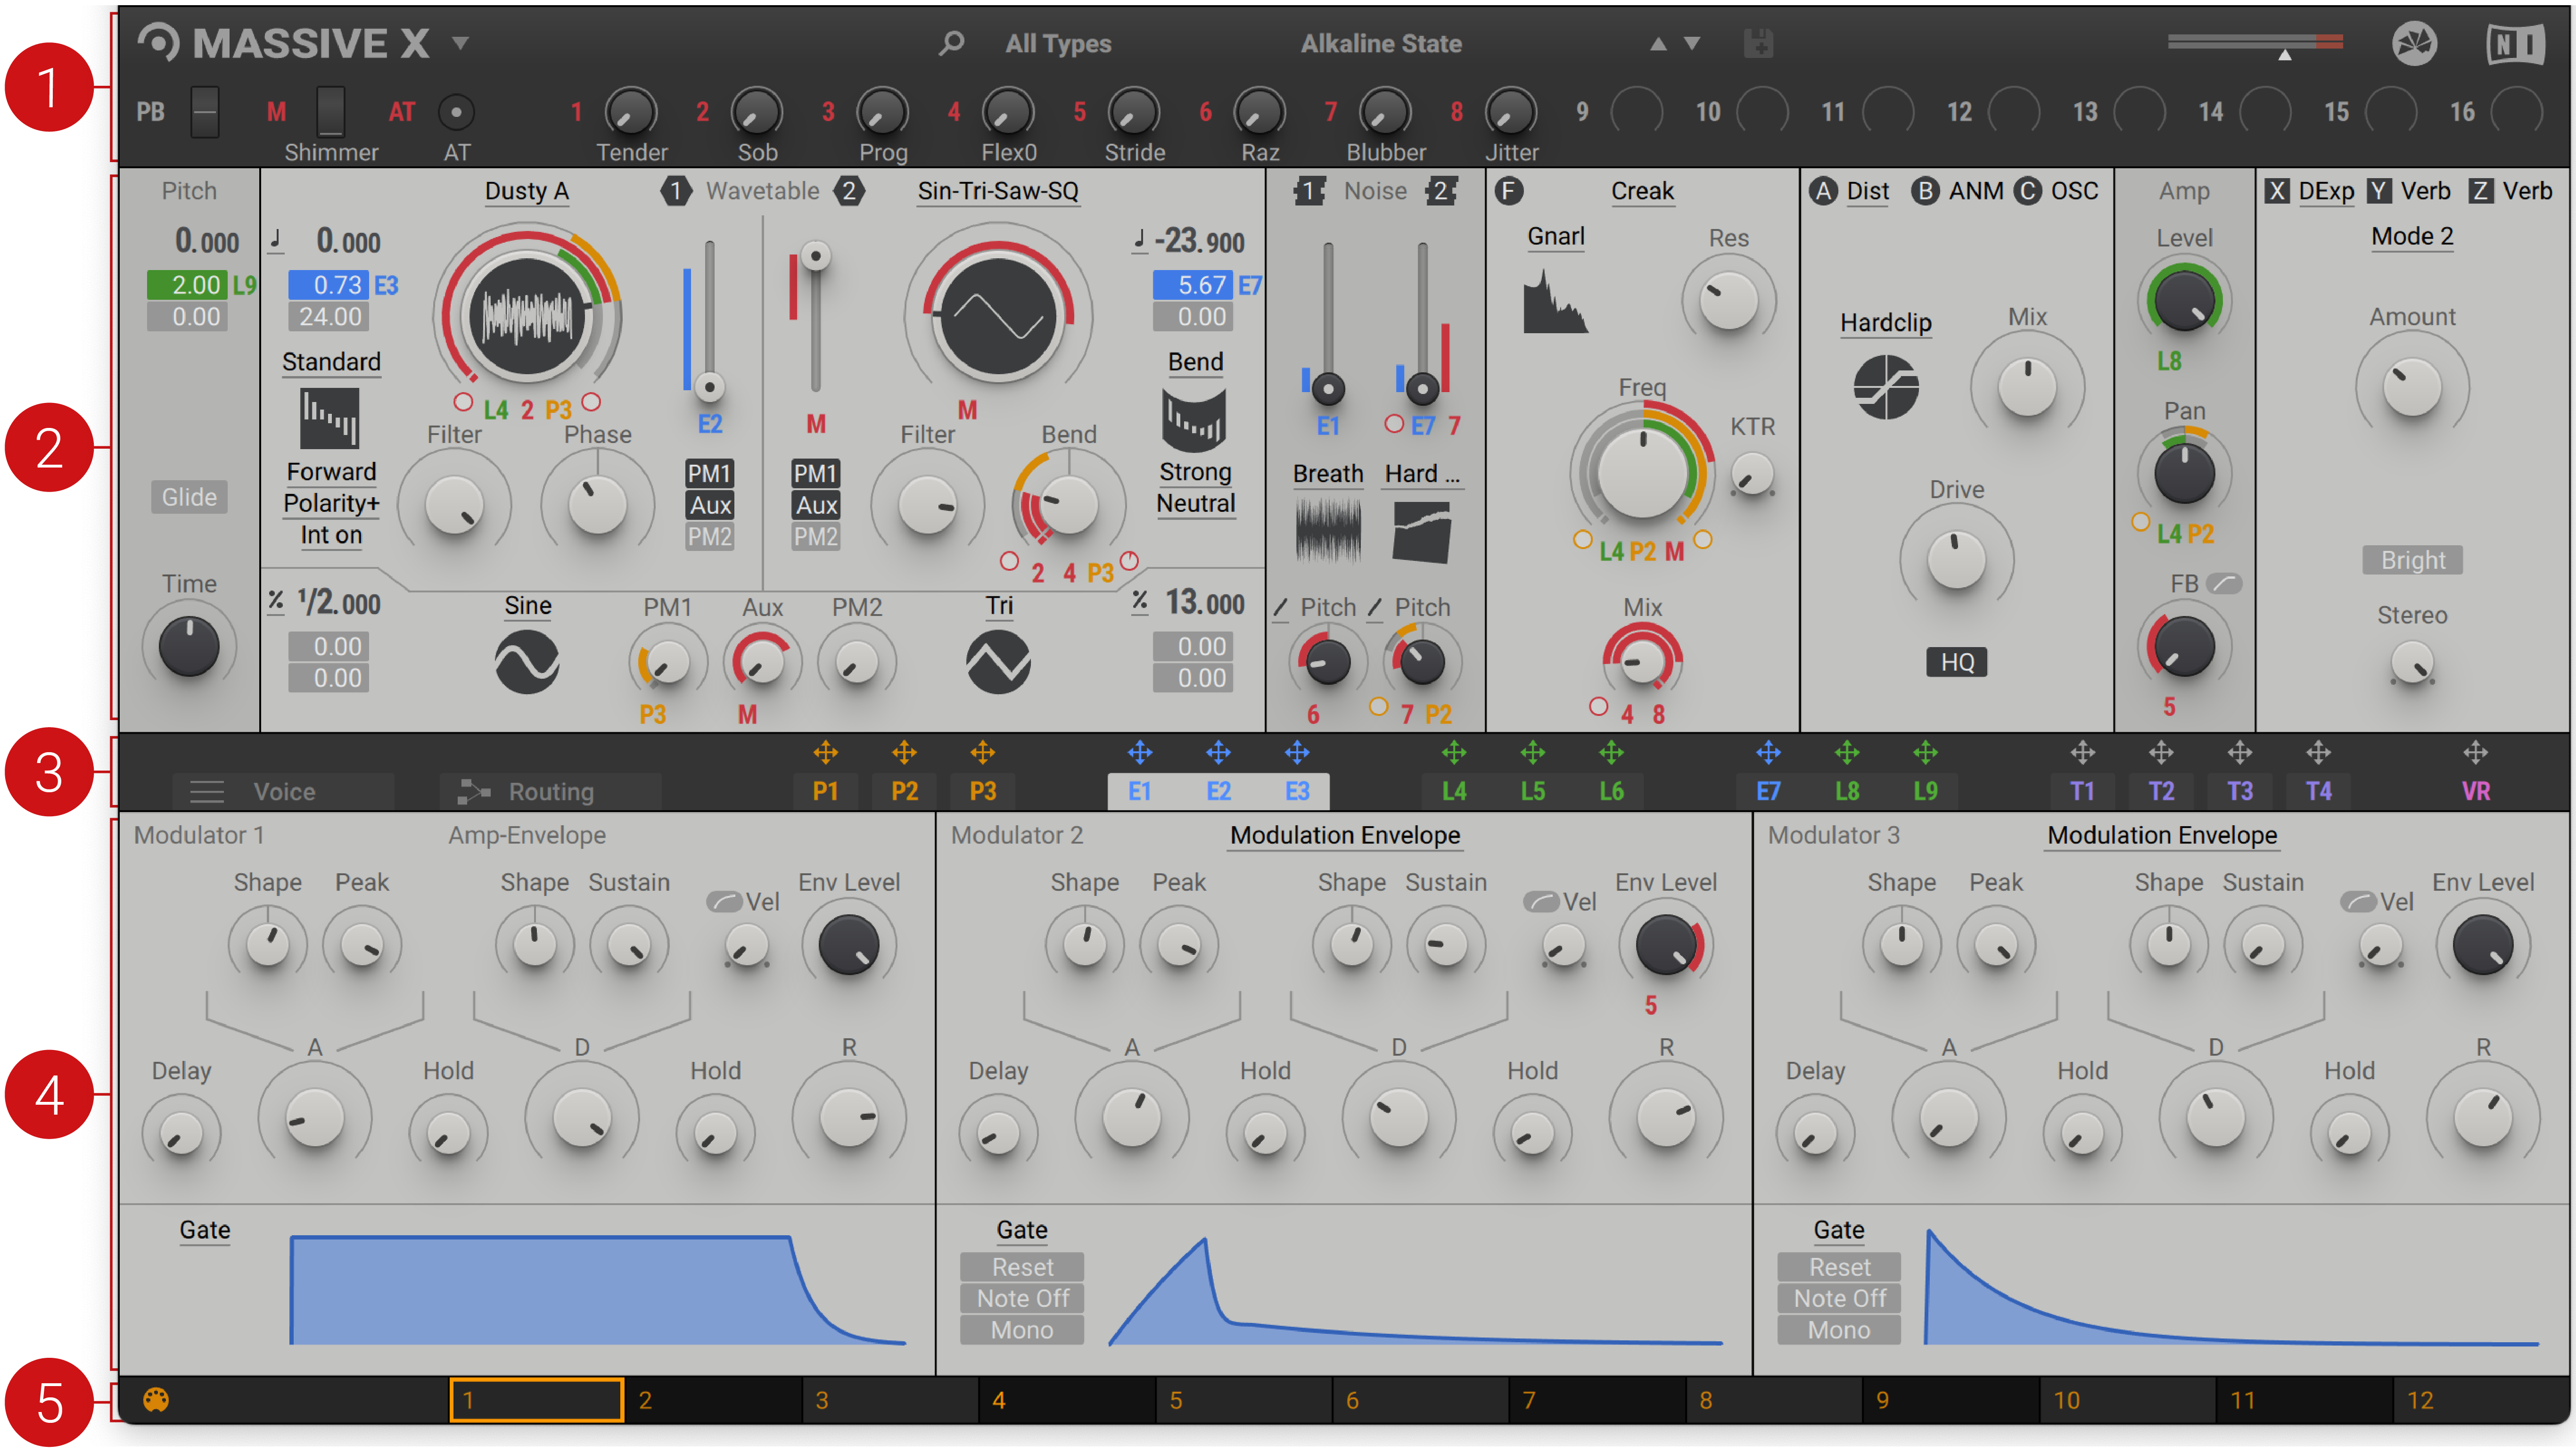This screenshot has height=1453, width=2576.
Task: Click the Hardclip distortion shape icon
Action: coord(1886,387)
